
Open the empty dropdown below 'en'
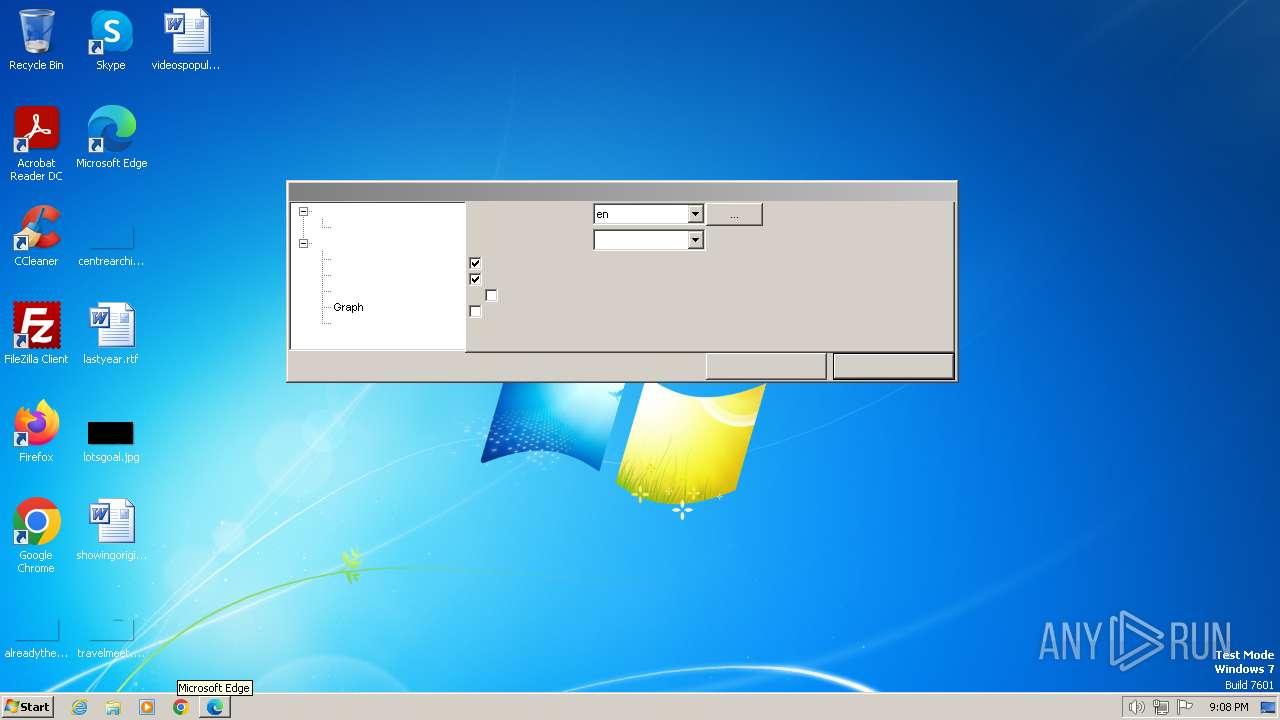(x=695, y=240)
